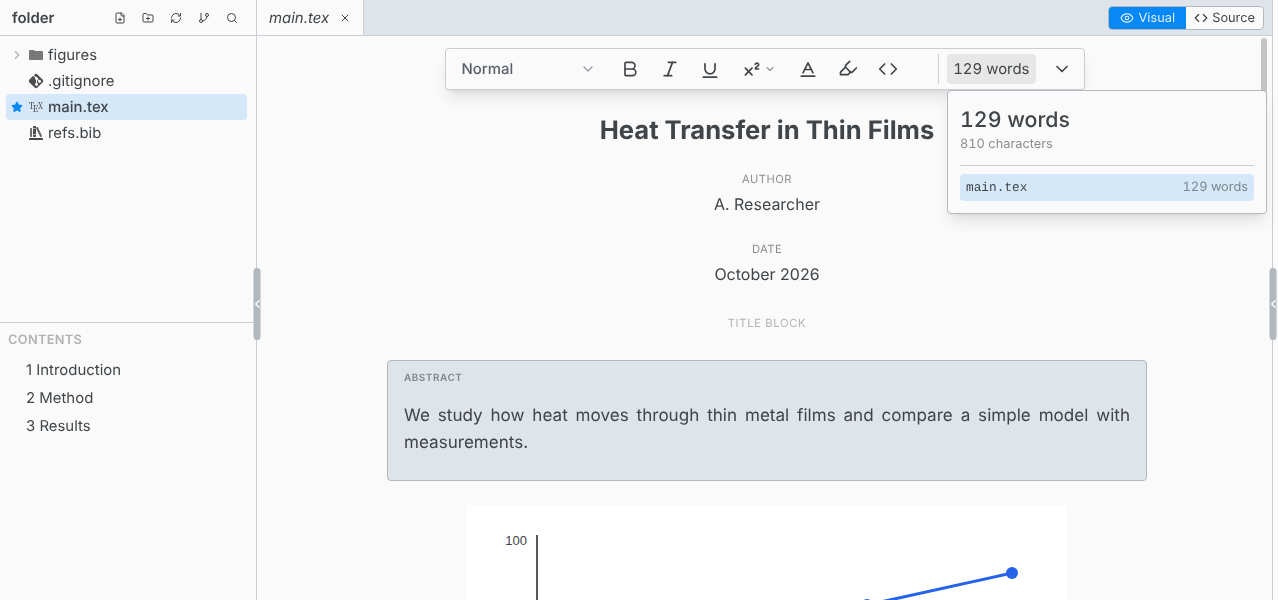This screenshot has height=600, width=1278.
Task: Select the figures folder icon
Action: coord(36,55)
